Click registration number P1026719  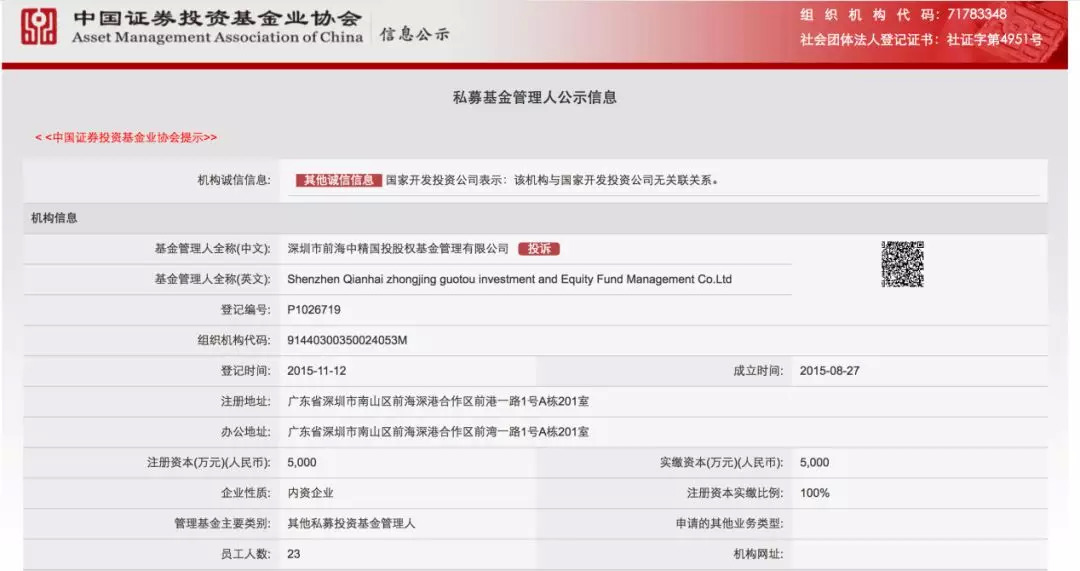coord(314,310)
